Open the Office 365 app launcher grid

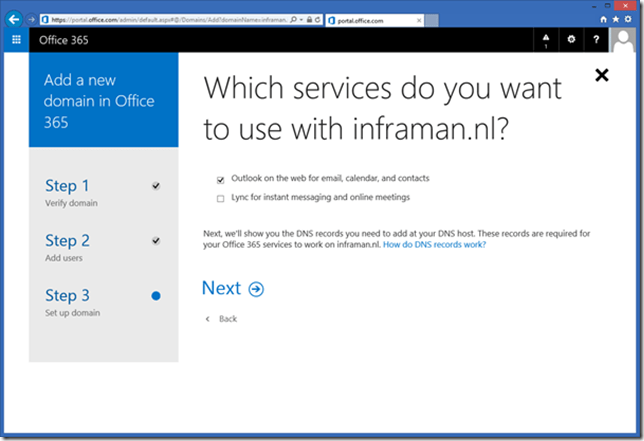16,40
